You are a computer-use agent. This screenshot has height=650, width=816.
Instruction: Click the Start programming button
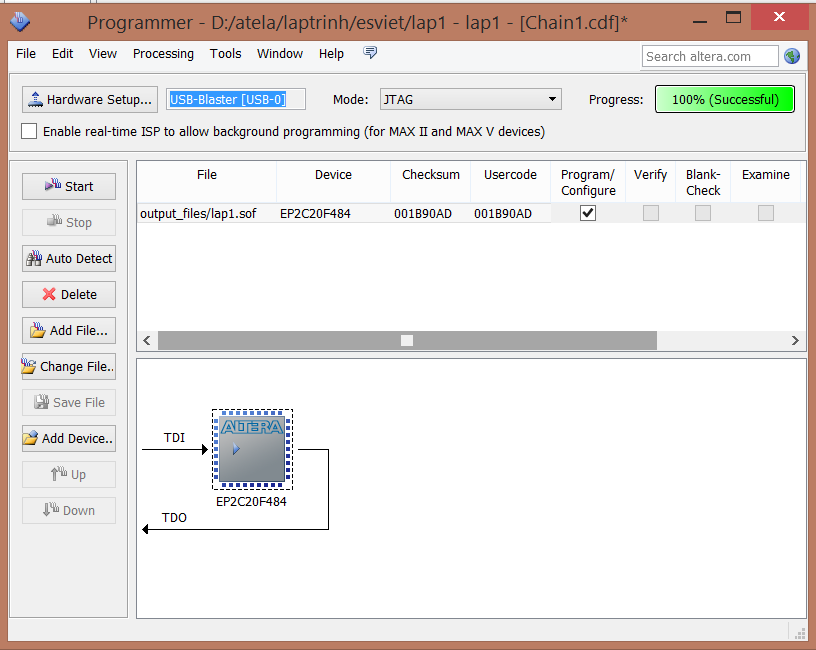69,186
